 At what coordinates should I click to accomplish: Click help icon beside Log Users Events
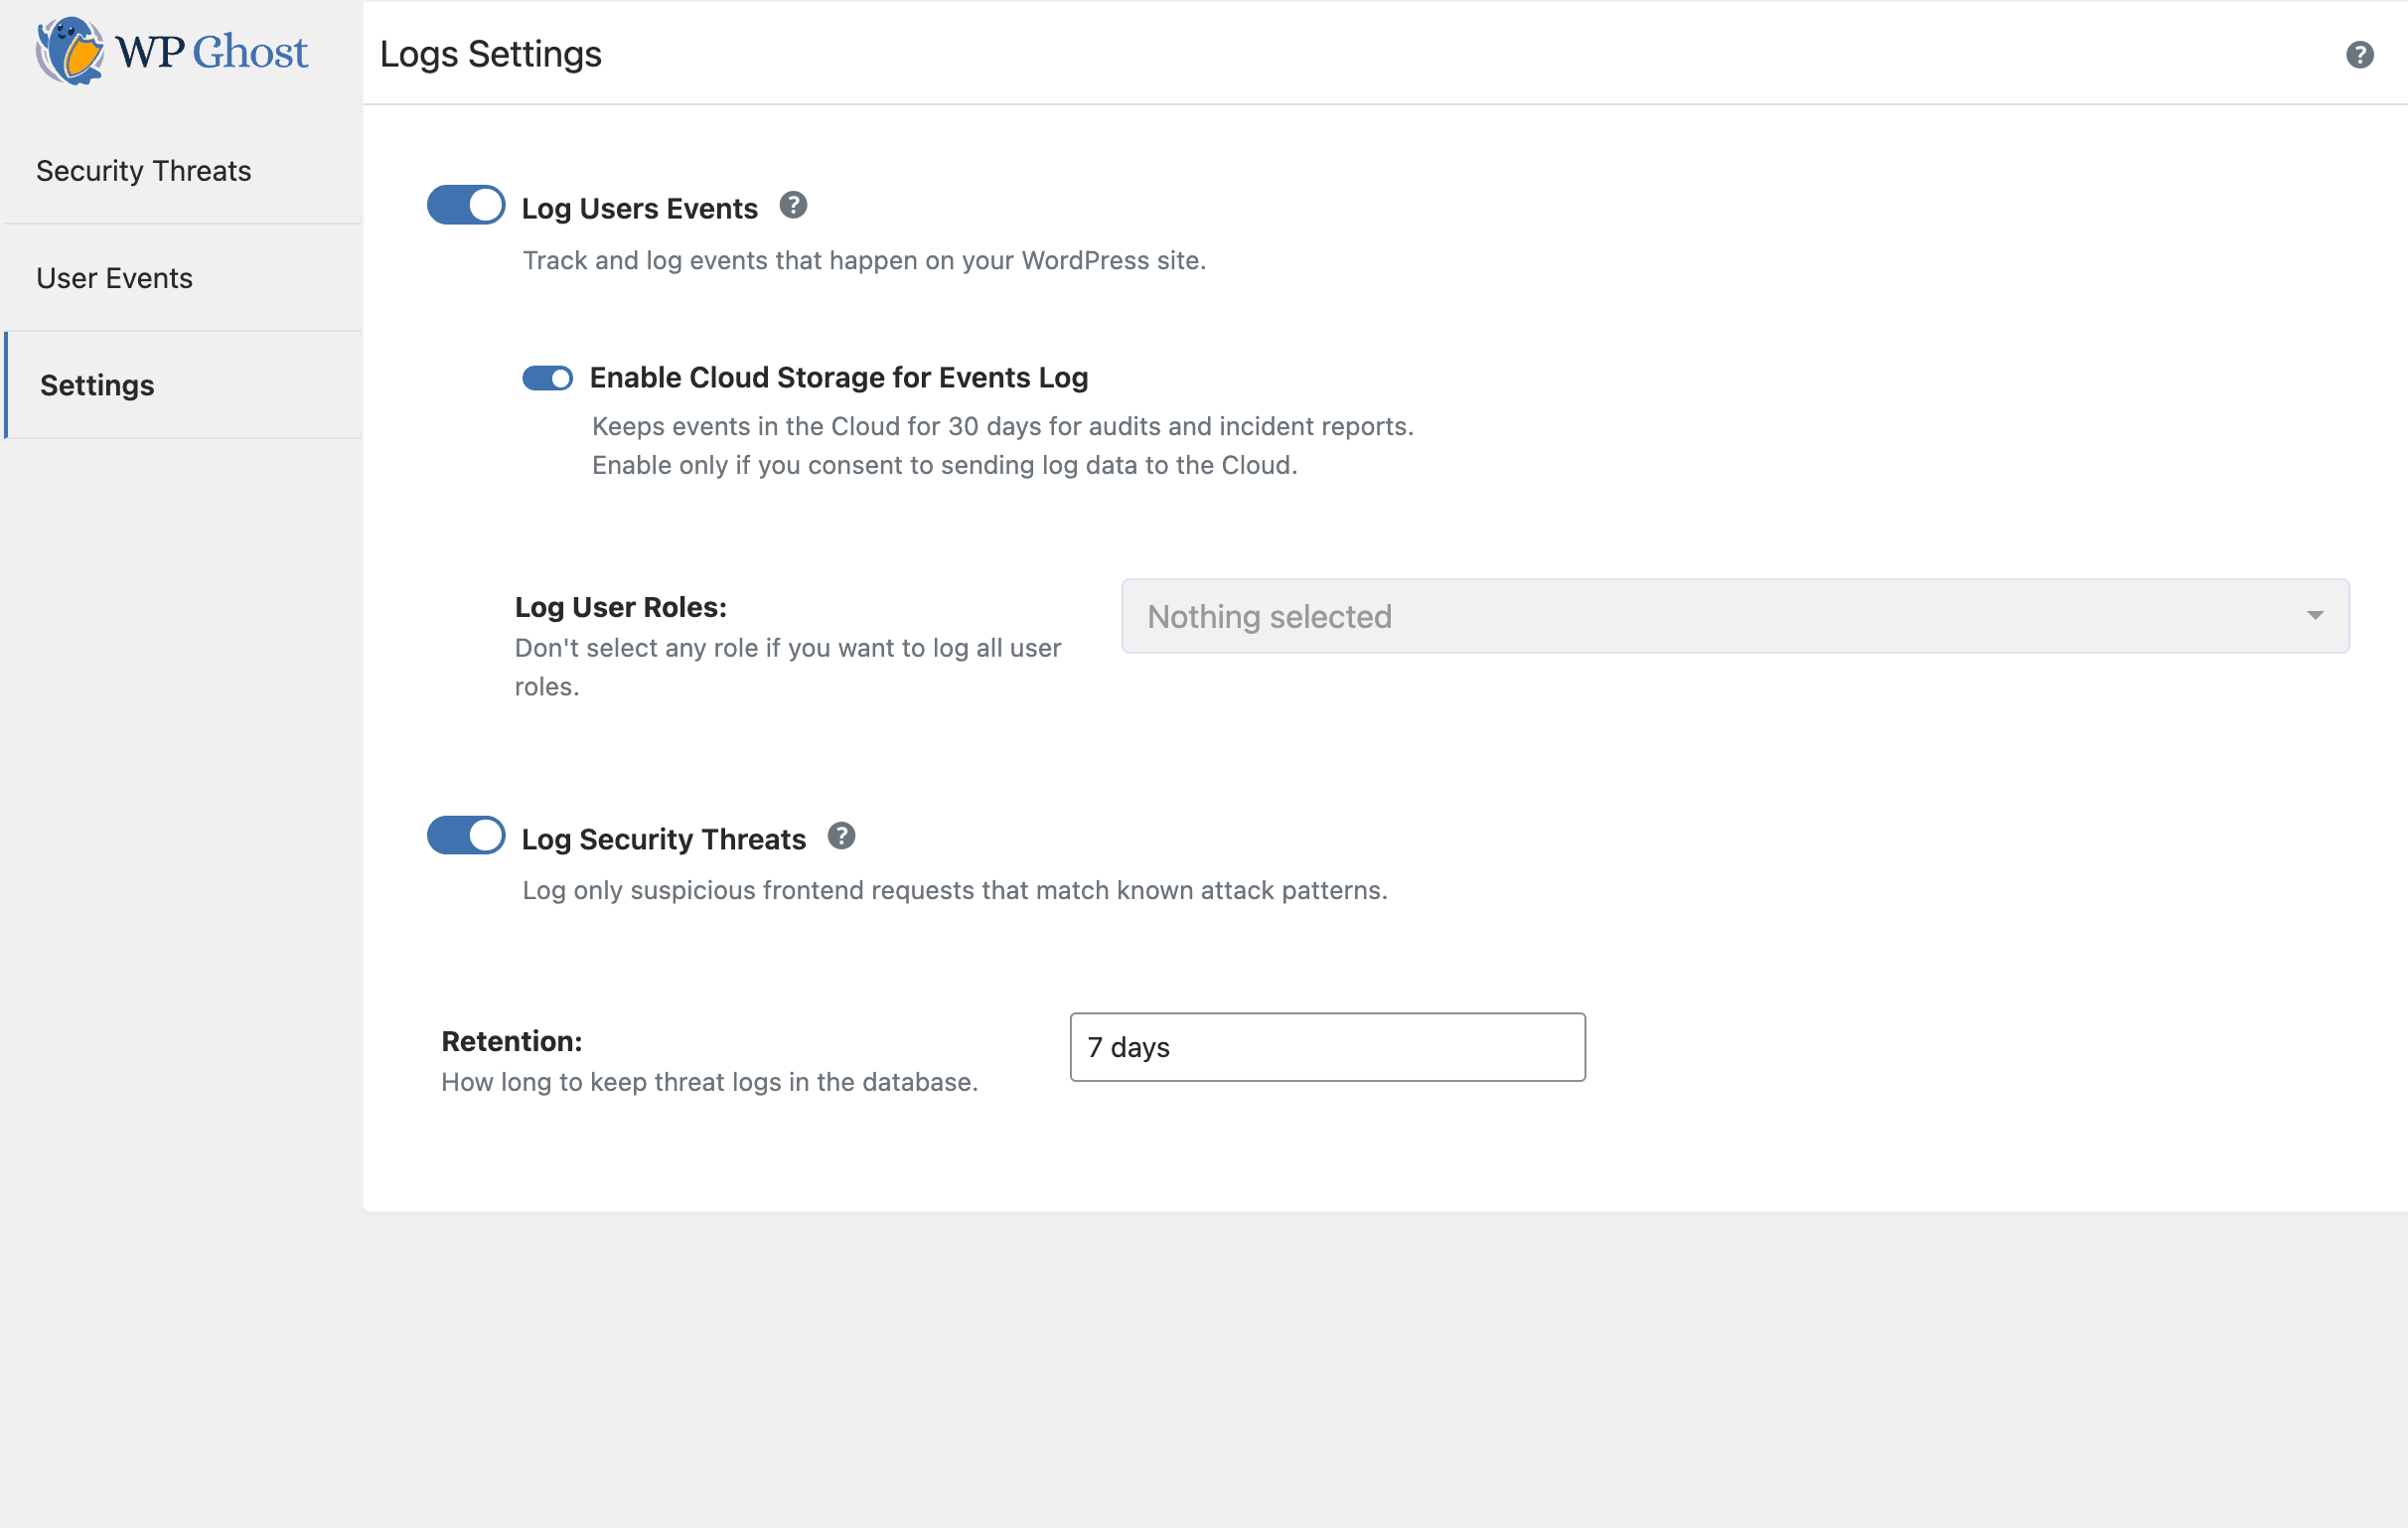pos(793,206)
